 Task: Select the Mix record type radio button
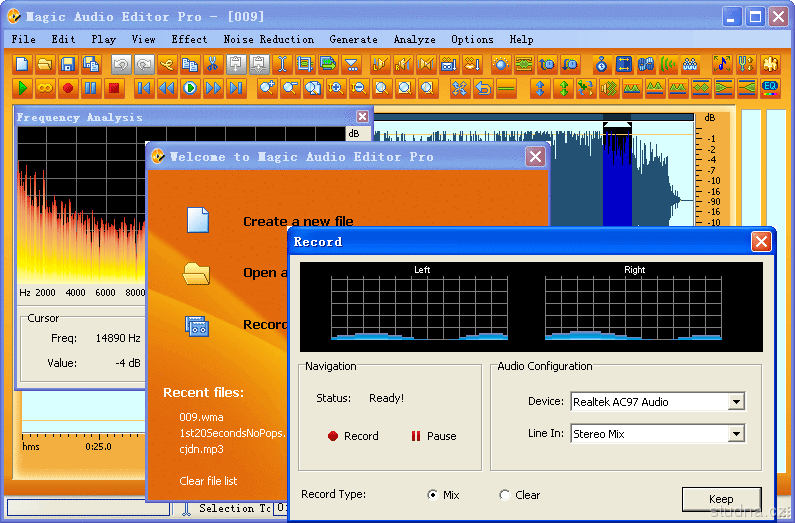pyautogui.click(x=432, y=495)
